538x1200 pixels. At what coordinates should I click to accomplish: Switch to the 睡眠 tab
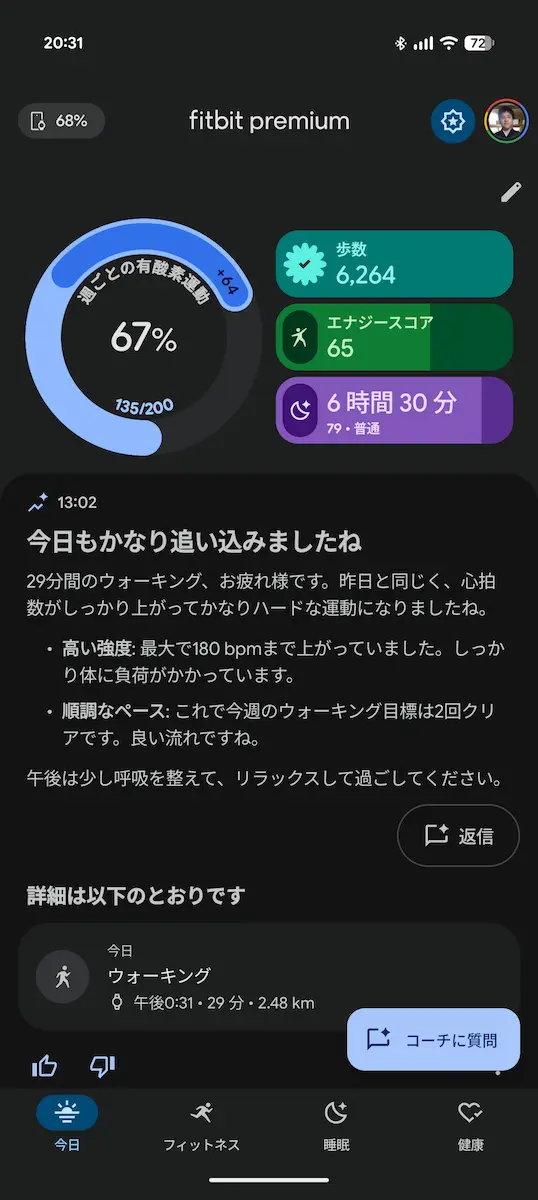tap(336, 1125)
